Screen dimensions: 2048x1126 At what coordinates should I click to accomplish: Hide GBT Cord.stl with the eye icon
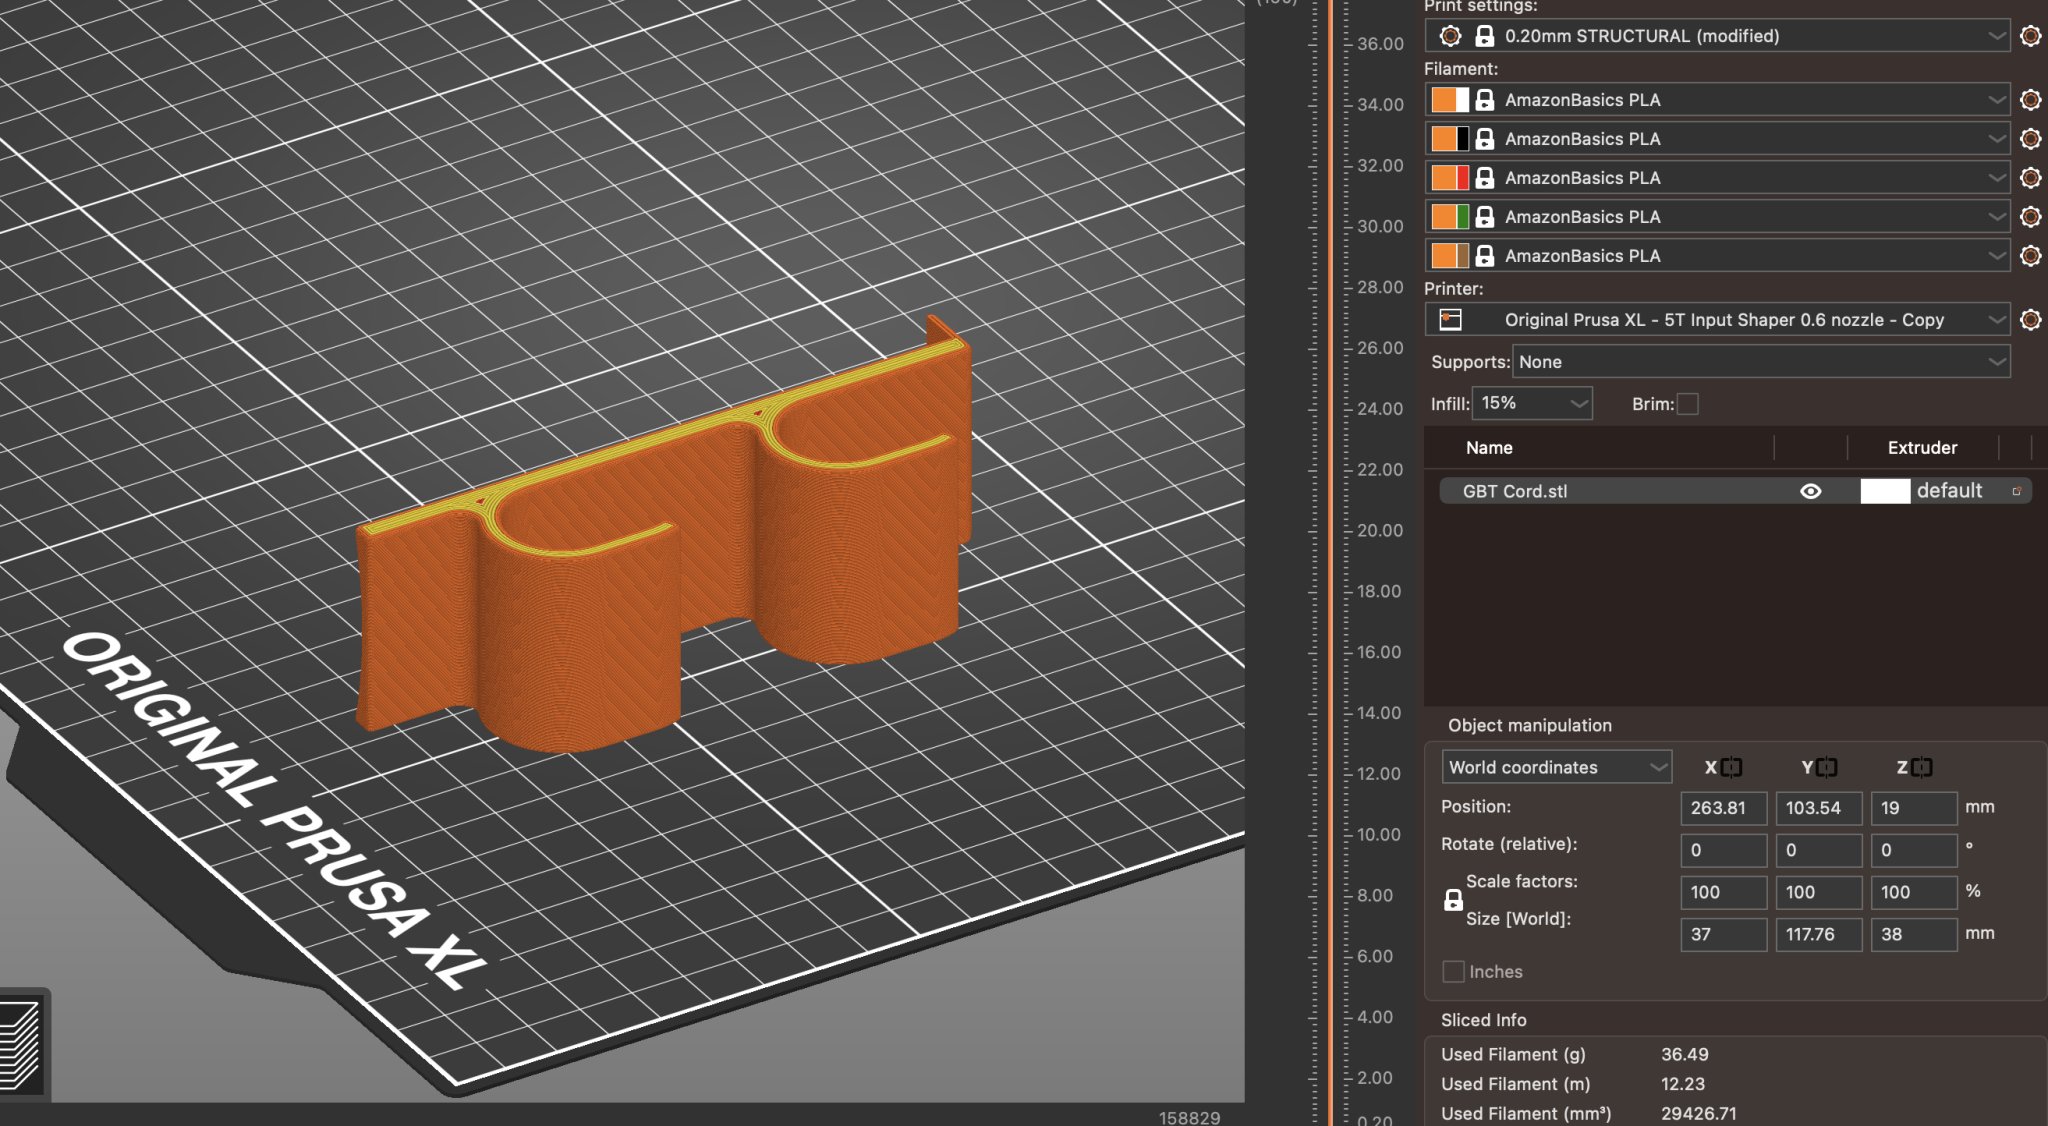[1810, 491]
